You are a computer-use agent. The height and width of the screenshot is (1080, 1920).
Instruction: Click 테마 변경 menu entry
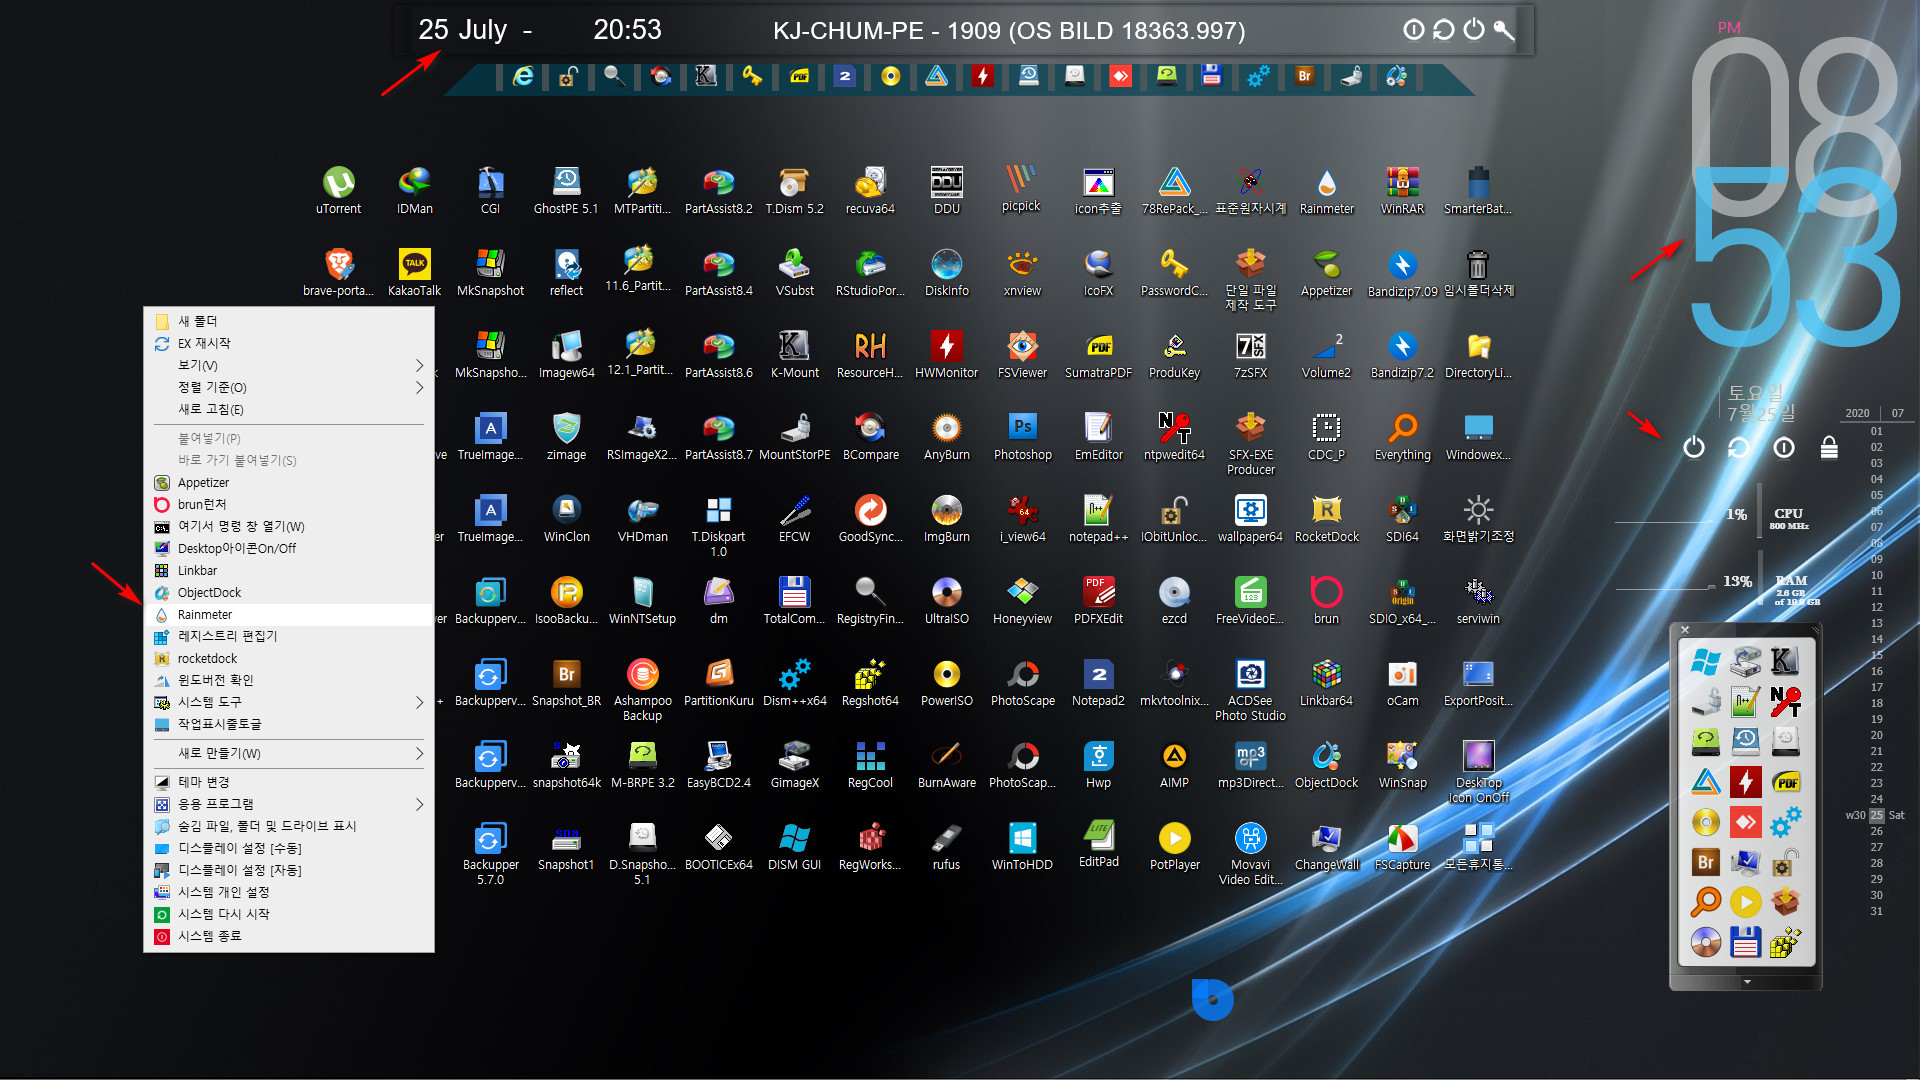290,782
